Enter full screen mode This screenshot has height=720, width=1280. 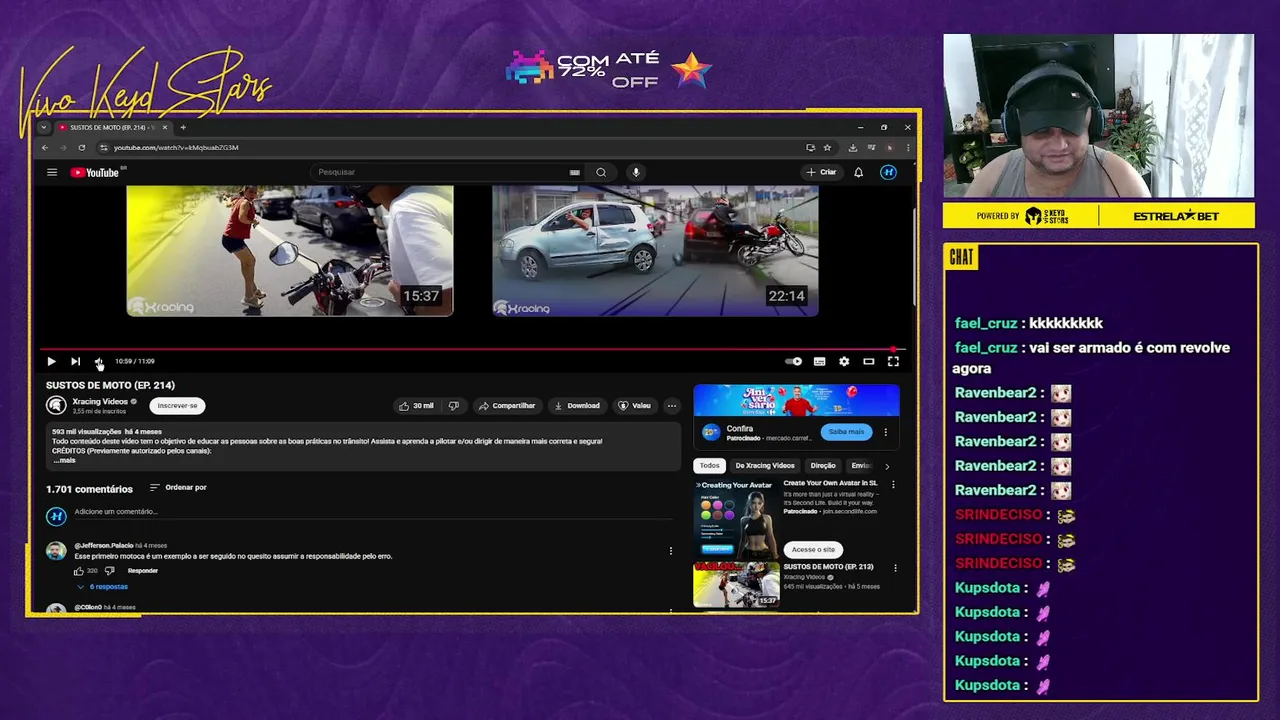pos(893,361)
